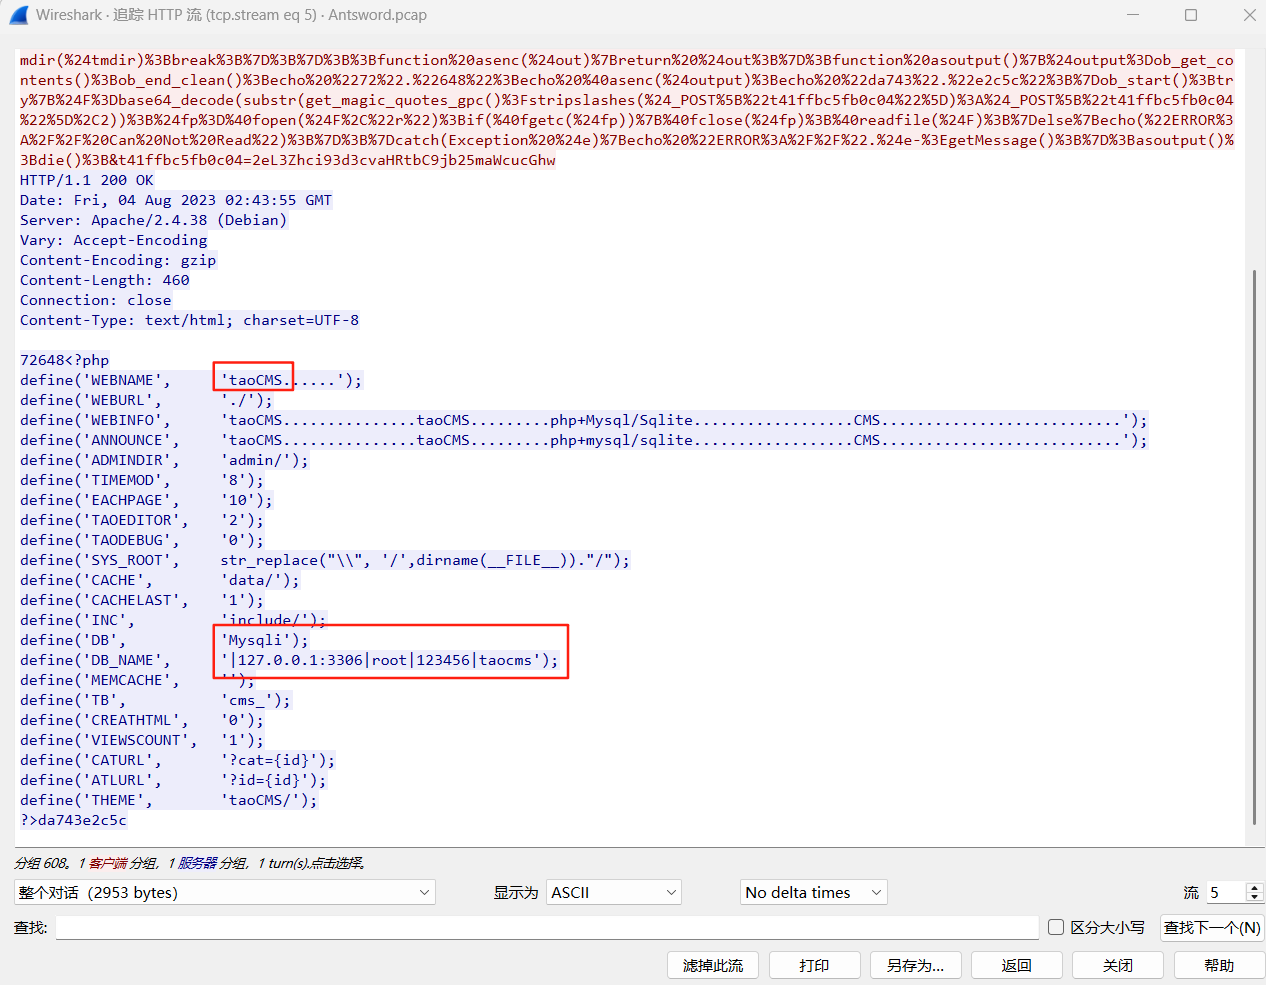Click the define('CREATHTML' '0' line
The height and width of the screenshot is (985, 1266).
(142, 720)
